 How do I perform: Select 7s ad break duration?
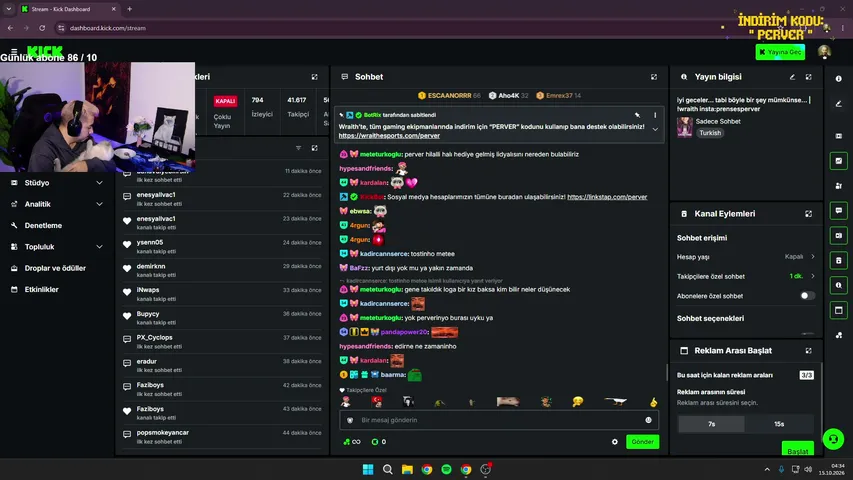point(712,424)
